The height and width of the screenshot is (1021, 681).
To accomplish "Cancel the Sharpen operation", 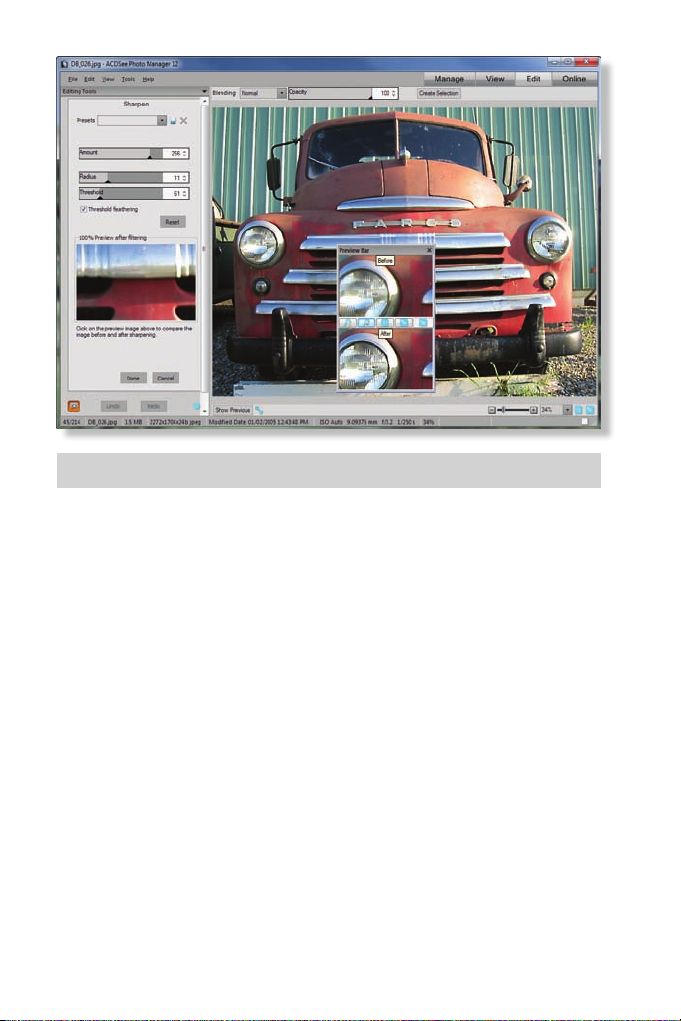I will pos(165,378).
